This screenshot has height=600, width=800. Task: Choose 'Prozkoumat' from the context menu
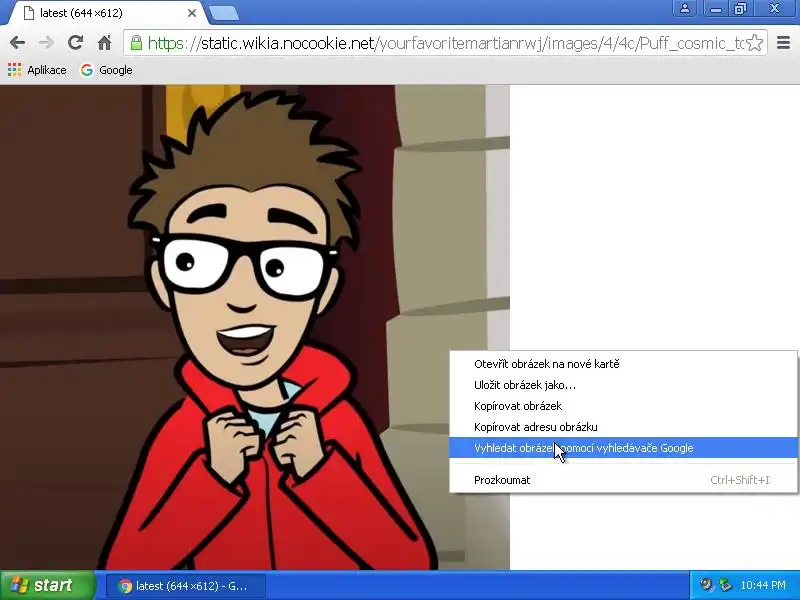[x=623, y=480]
